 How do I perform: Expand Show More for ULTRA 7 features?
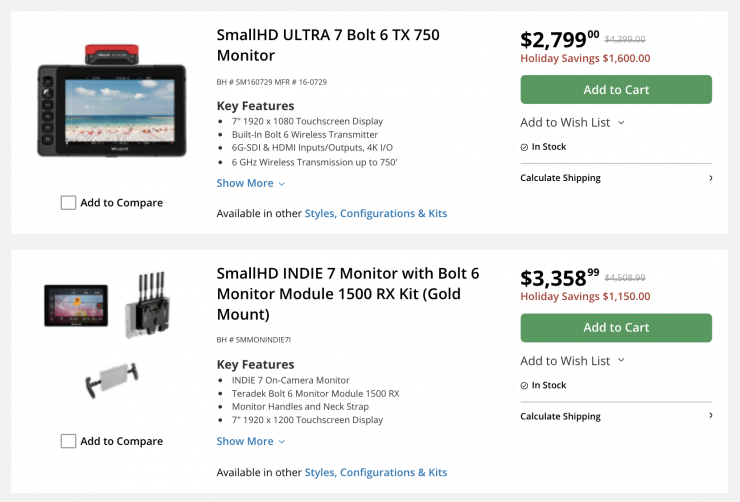tap(250, 183)
